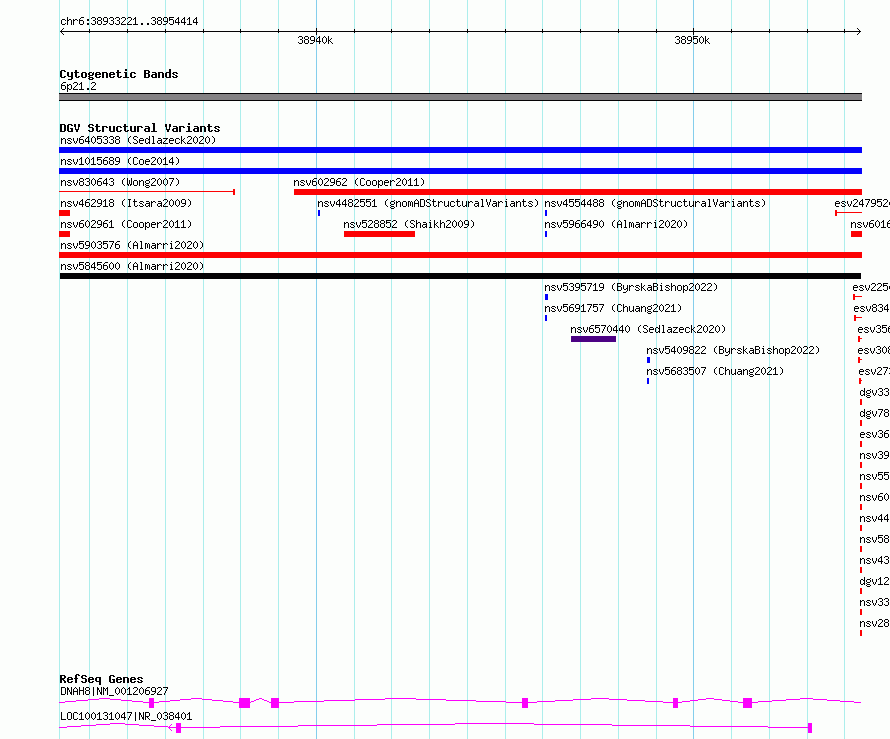The height and width of the screenshot is (739, 890).
Task: Click the black nsv5845600 (Almarri2020) bar
Action: point(460,276)
